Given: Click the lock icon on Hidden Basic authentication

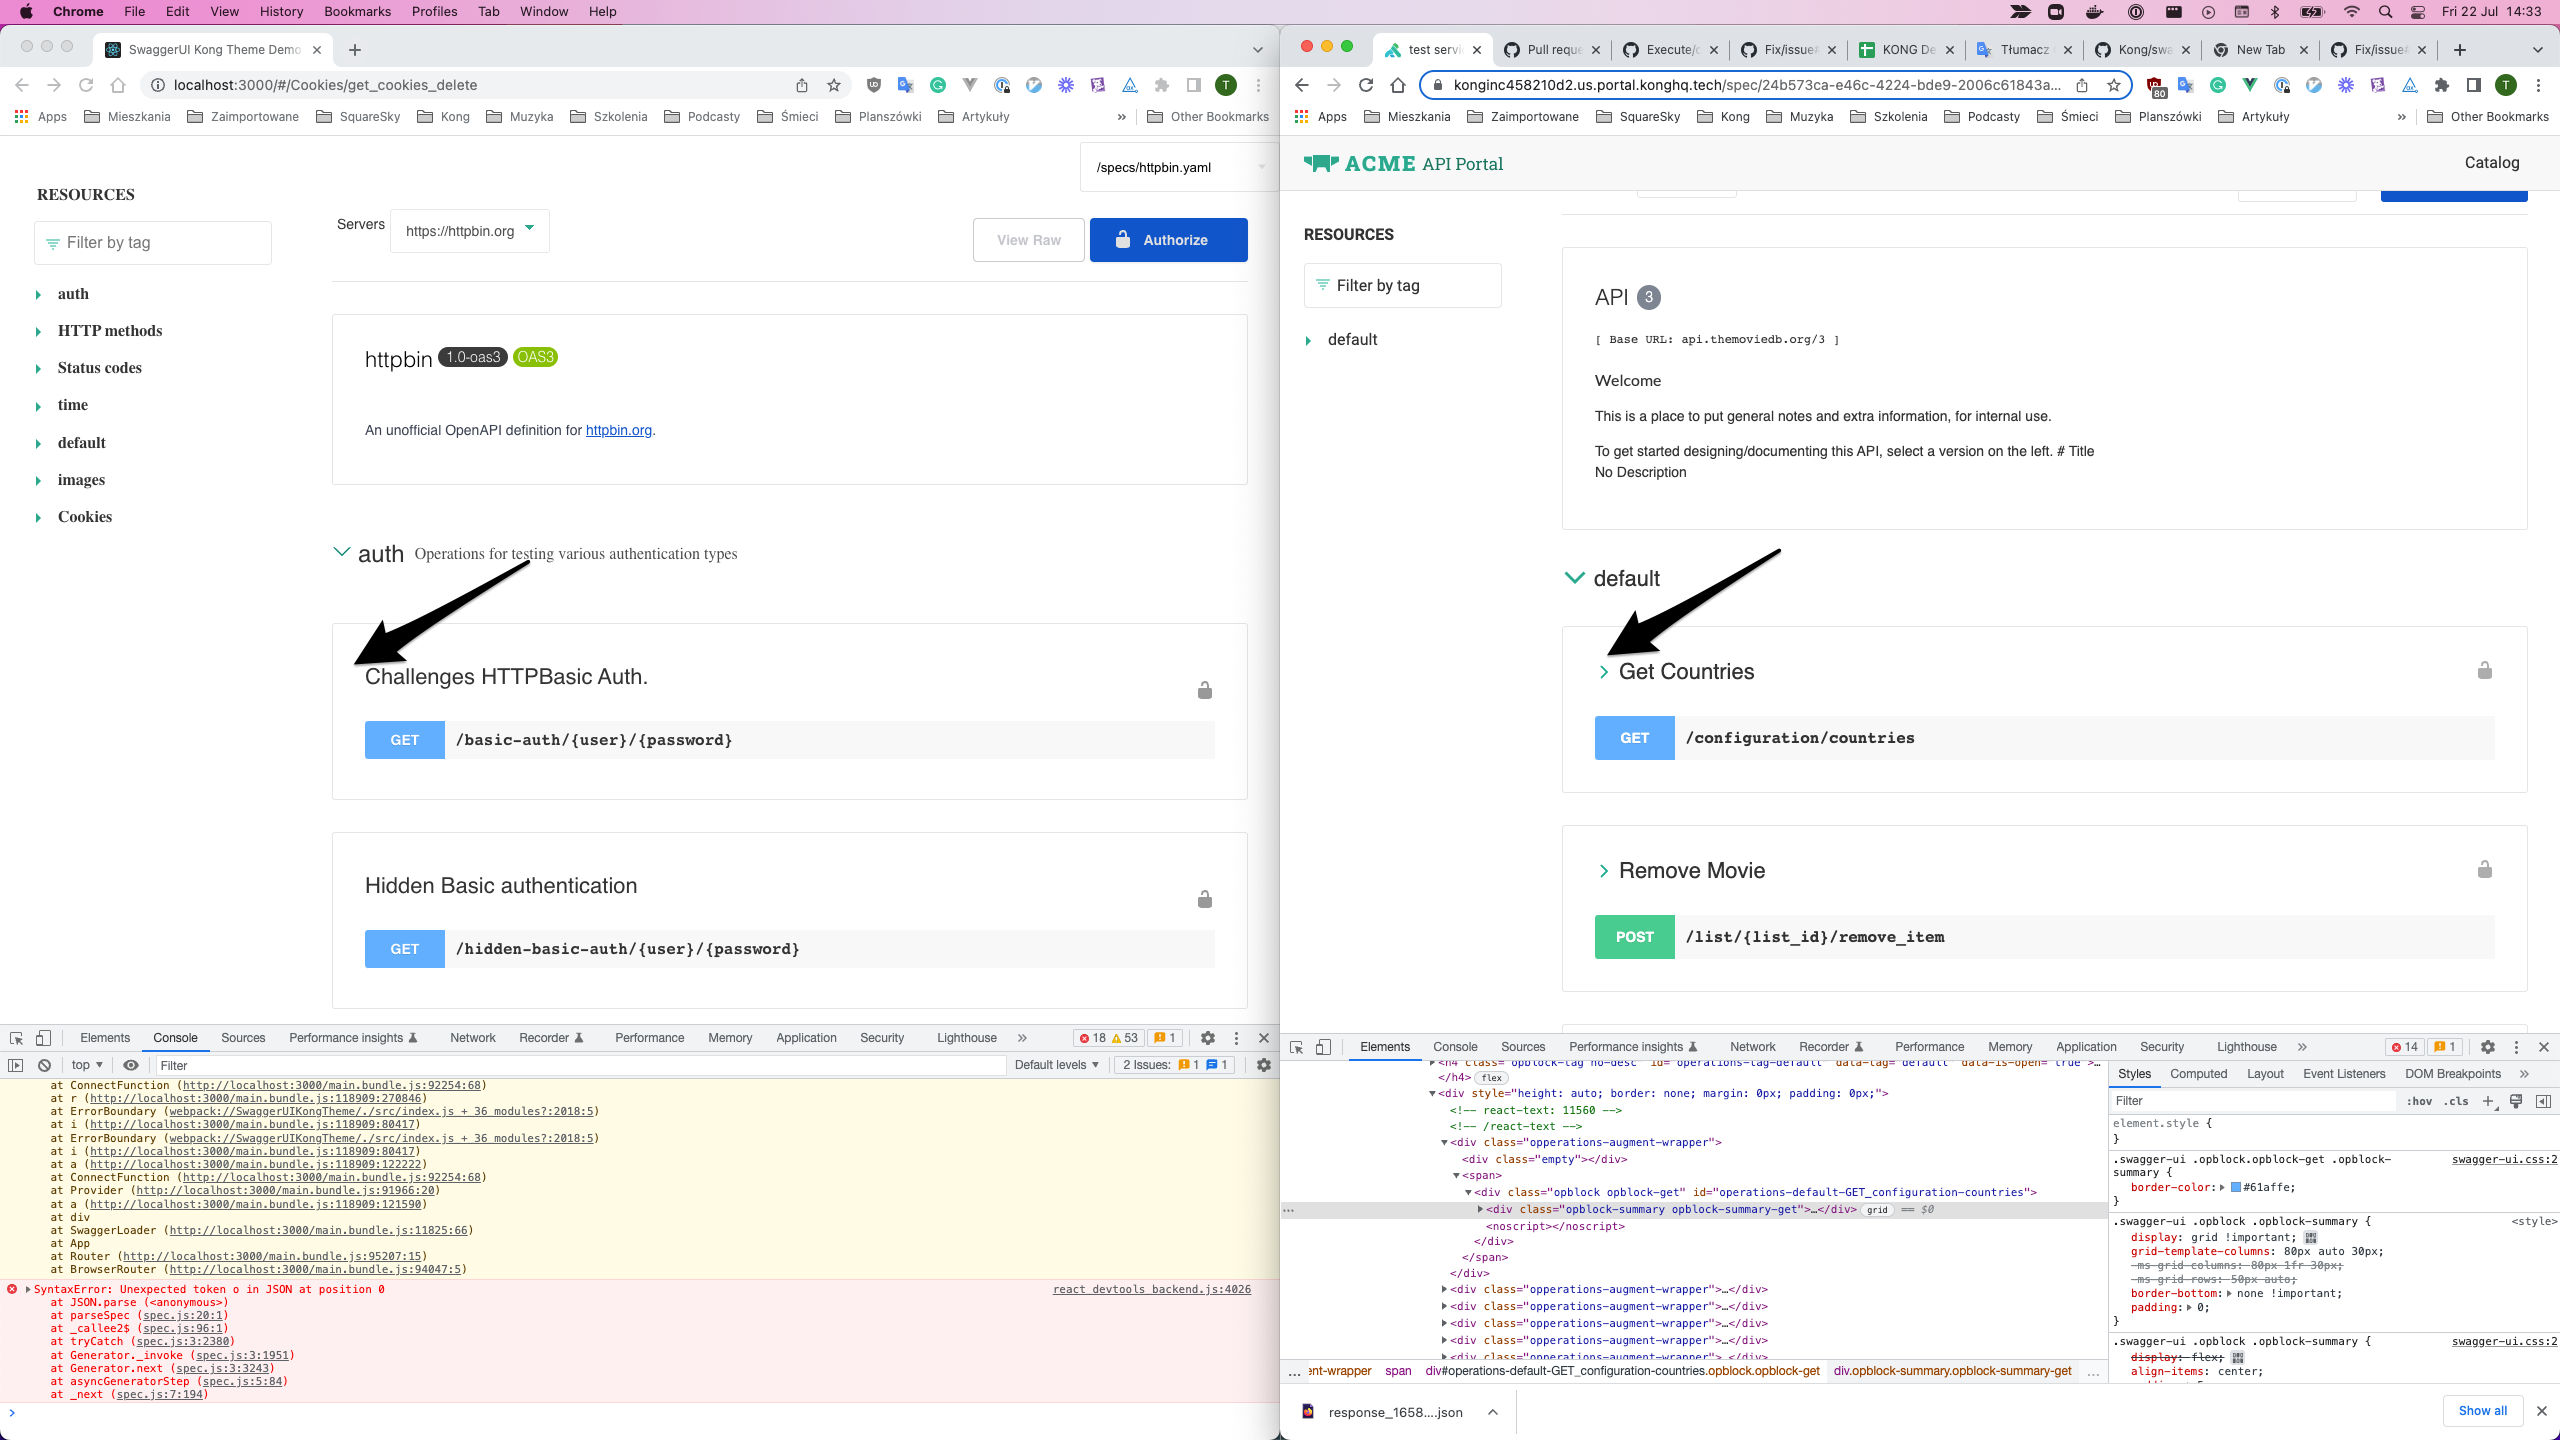Looking at the screenshot, I should point(1204,899).
